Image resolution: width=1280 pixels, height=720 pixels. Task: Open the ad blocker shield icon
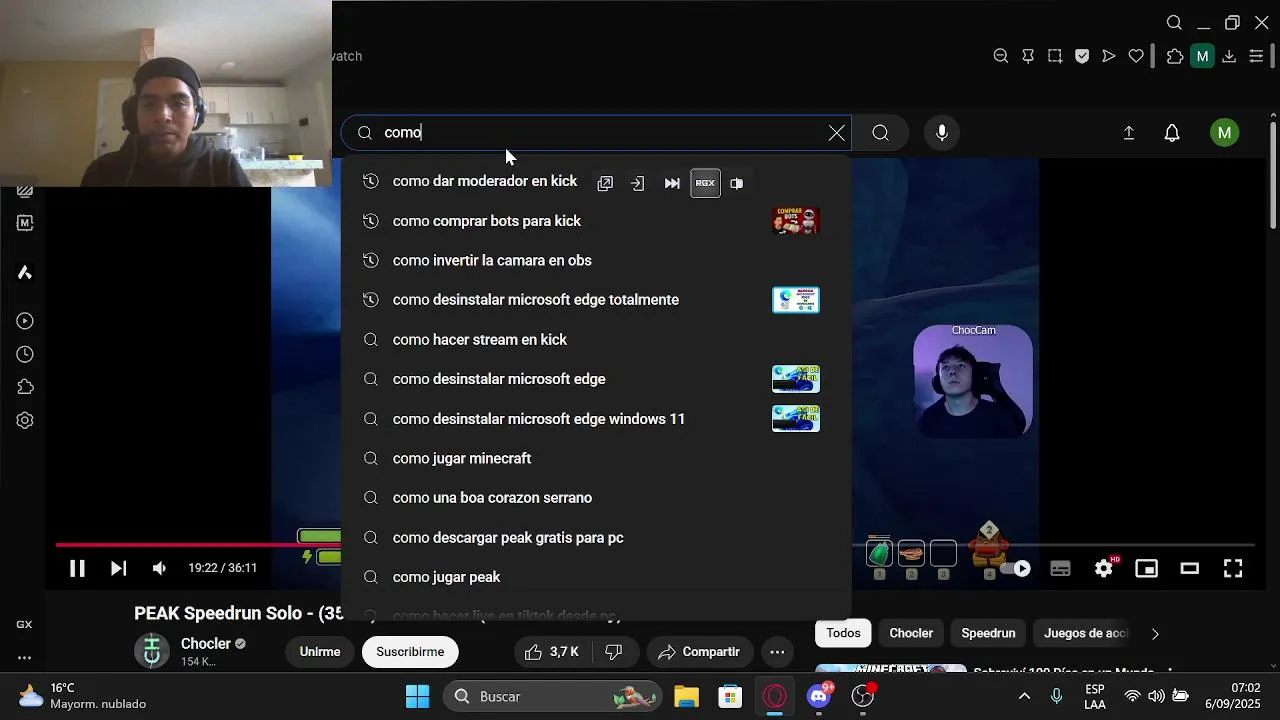pyautogui.click(x=1082, y=56)
